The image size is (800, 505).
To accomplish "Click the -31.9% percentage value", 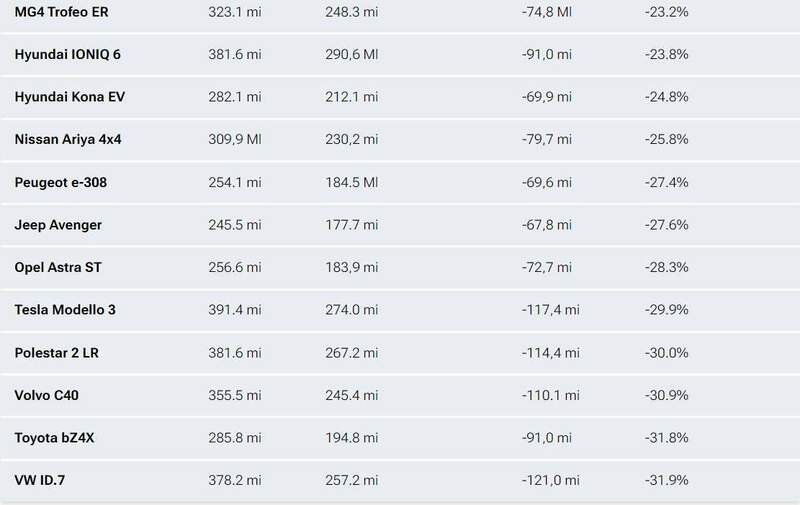I will tap(667, 481).
